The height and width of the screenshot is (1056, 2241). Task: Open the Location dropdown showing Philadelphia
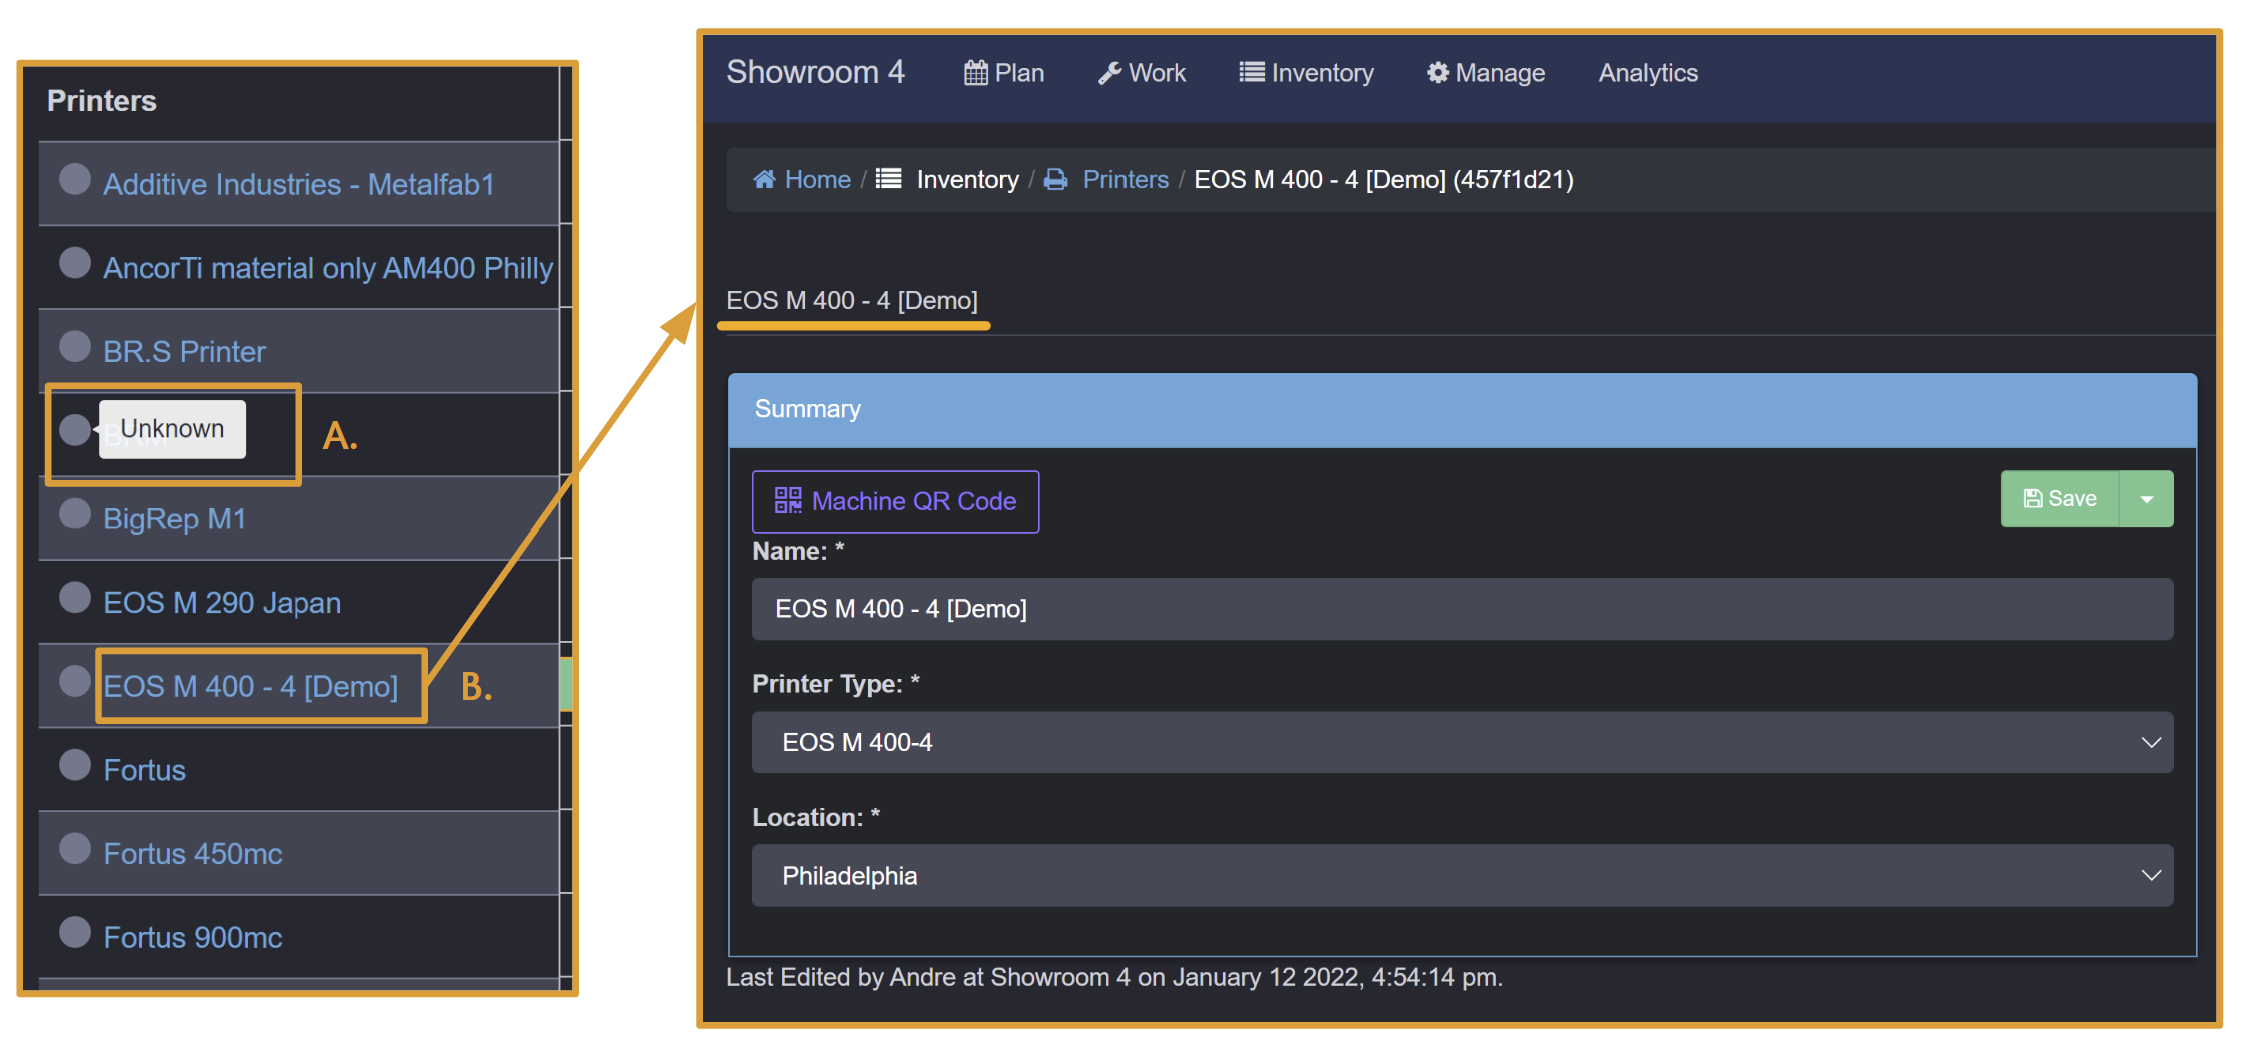1462,875
